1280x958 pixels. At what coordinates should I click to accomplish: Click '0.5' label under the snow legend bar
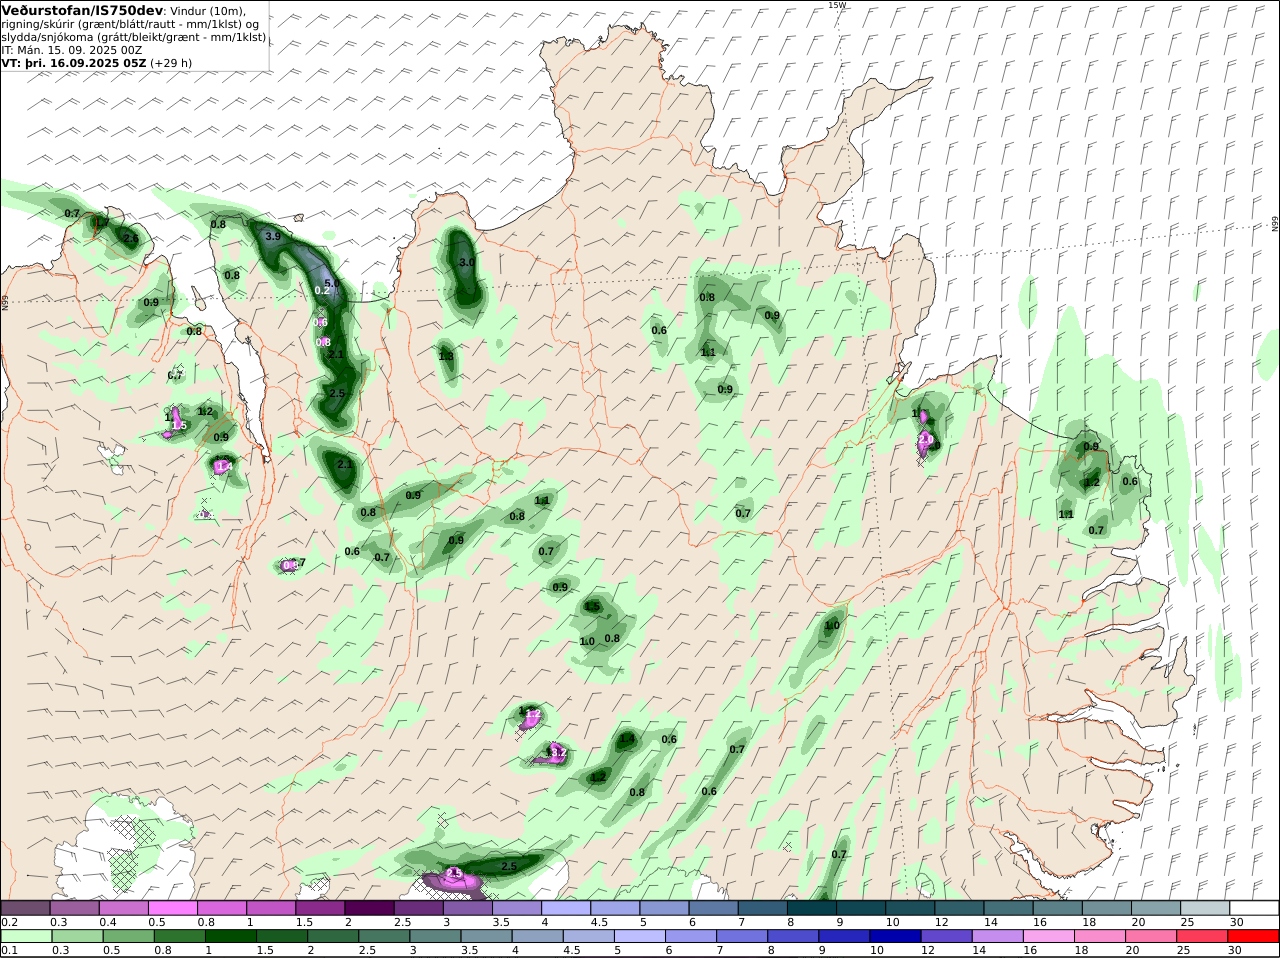157,921
